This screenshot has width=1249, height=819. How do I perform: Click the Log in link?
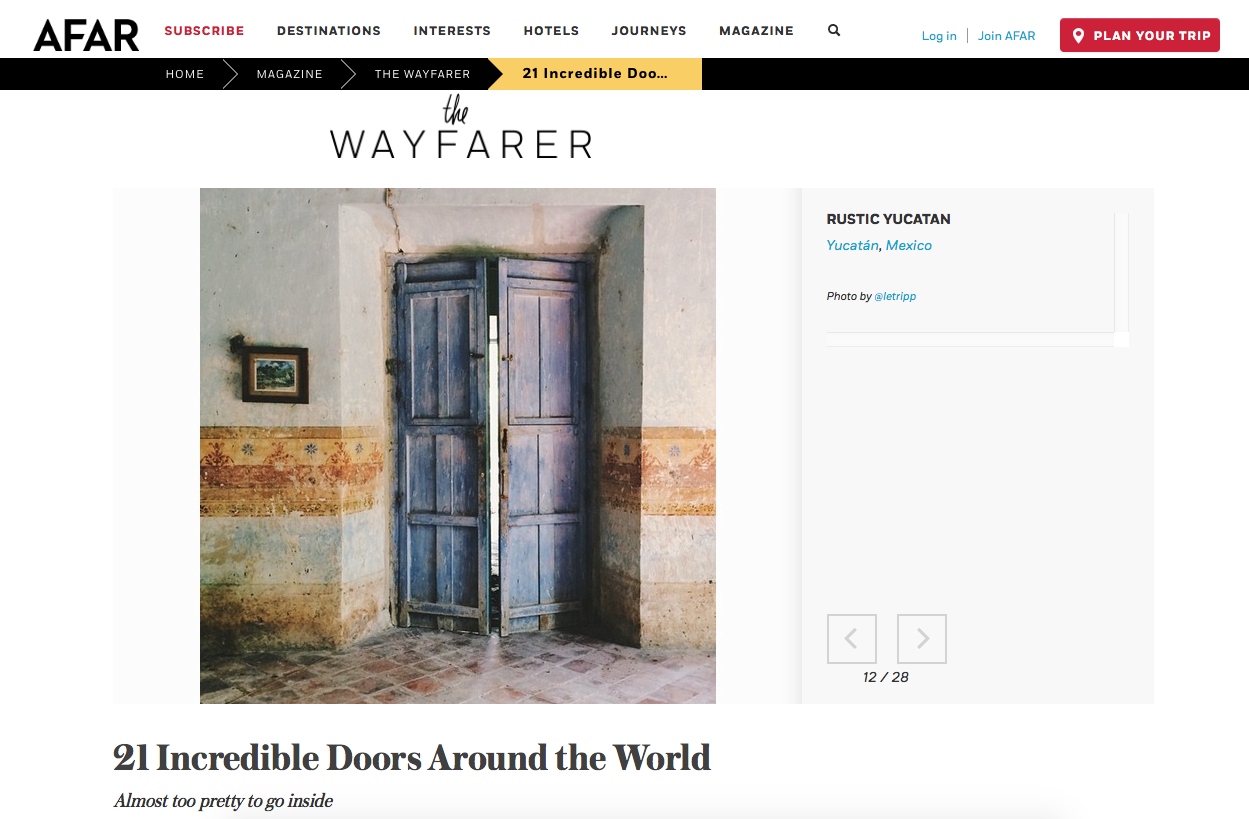click(x=939, y=36)
